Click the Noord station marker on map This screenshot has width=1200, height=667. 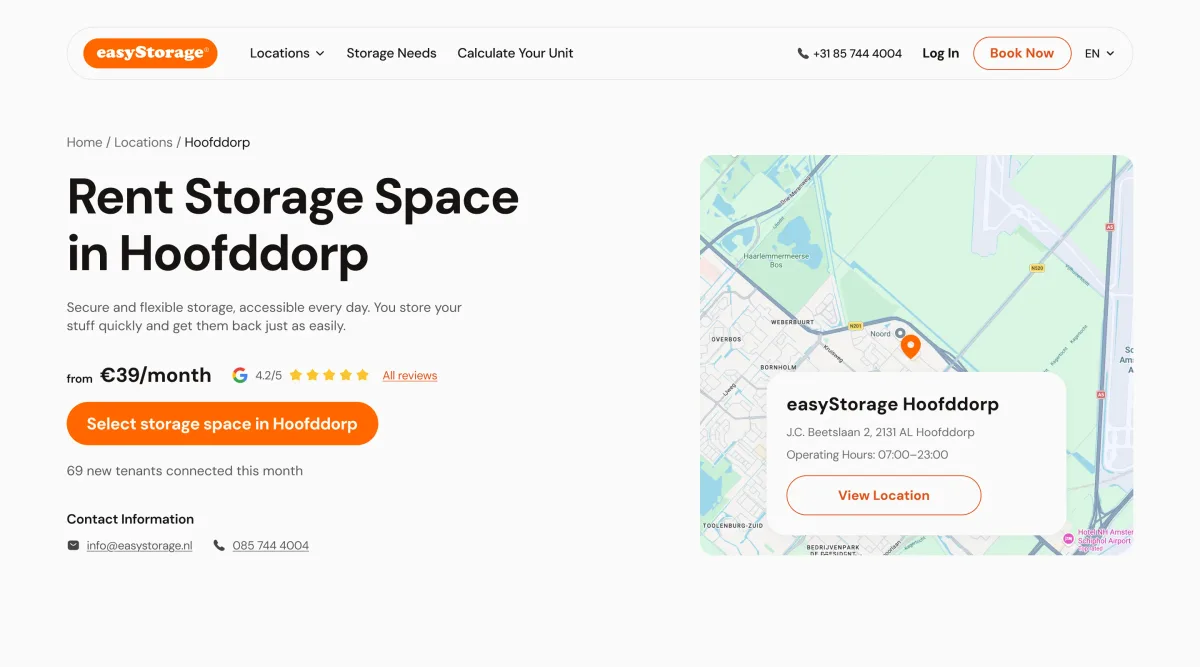pos(899,333)
